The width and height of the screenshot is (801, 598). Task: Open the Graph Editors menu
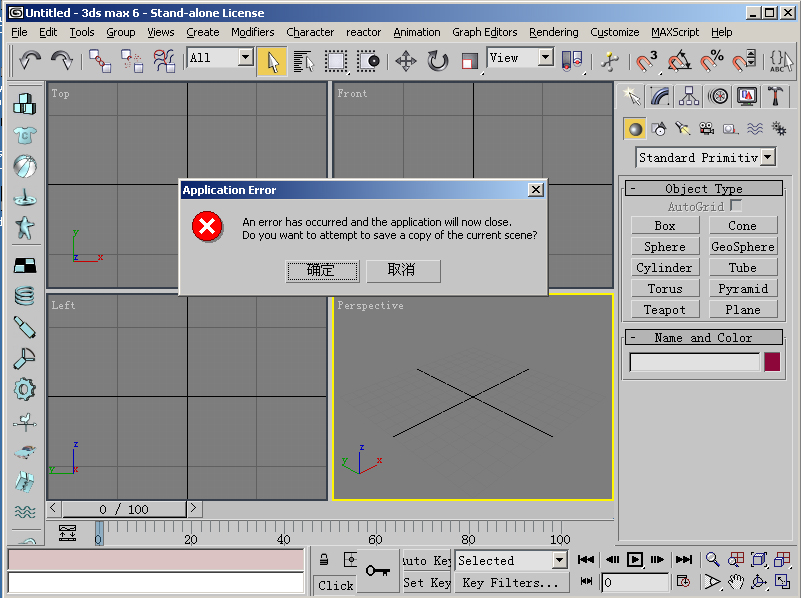[484, 32]
